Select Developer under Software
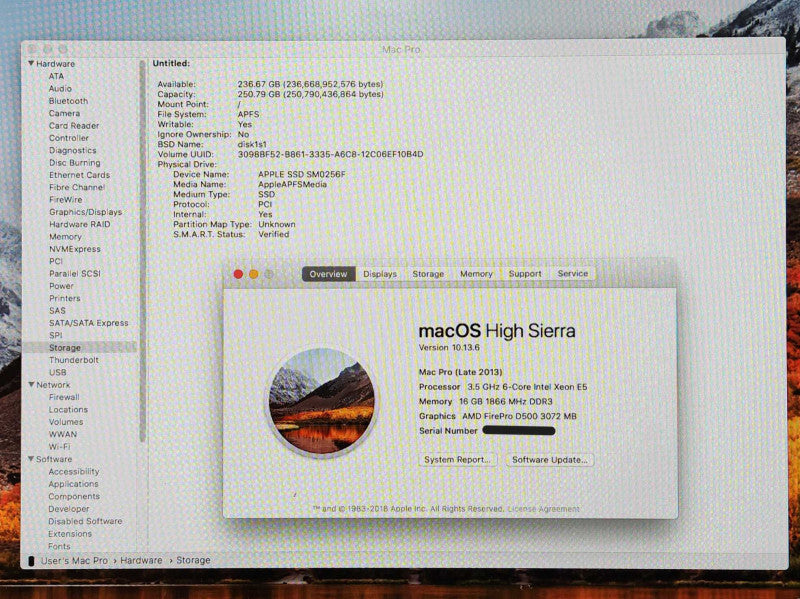 [x=68, y=509]
